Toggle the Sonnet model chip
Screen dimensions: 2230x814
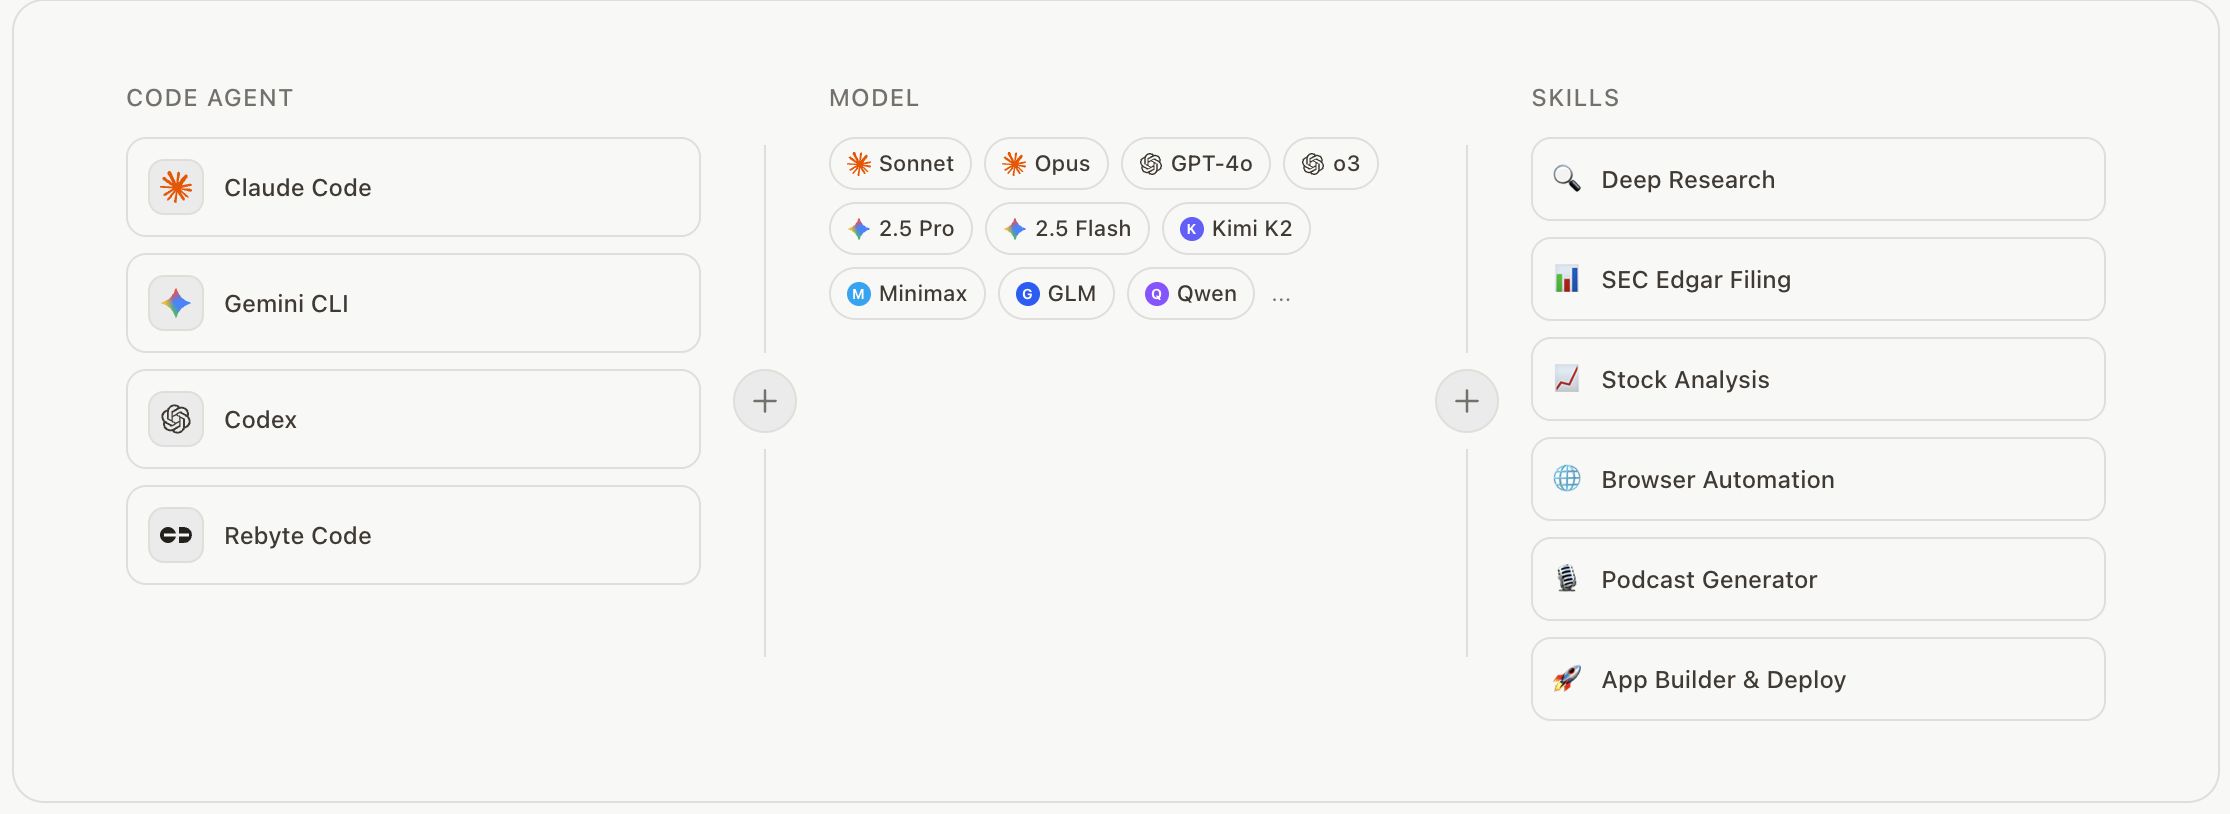pos(900,163)
